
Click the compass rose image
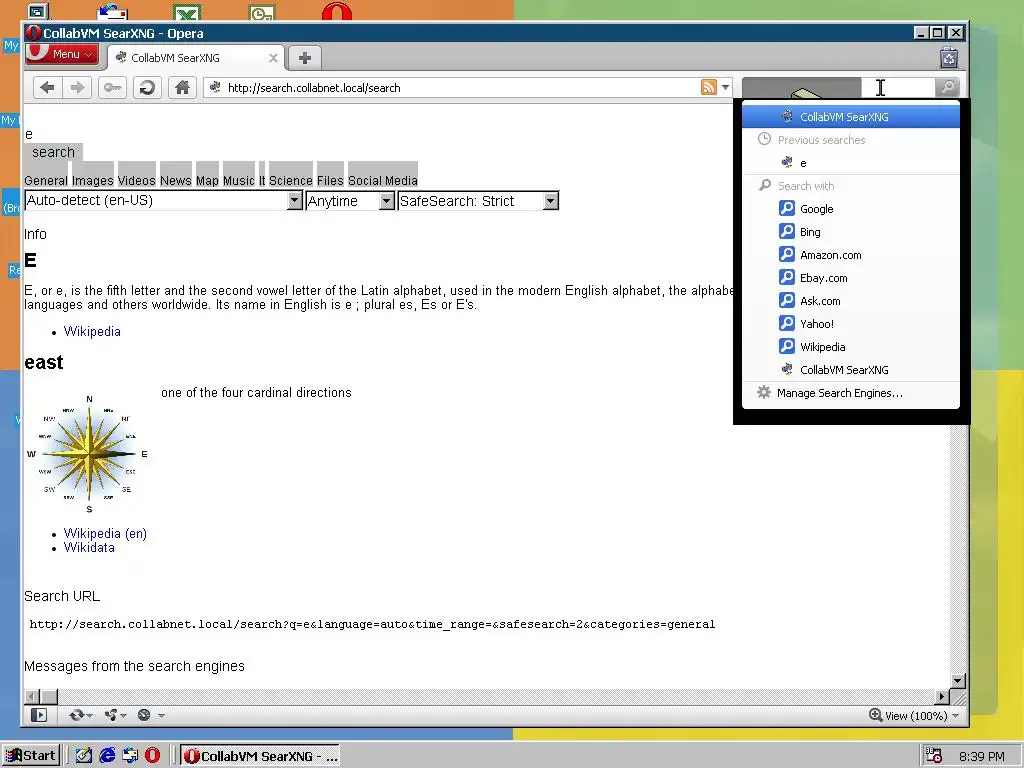pos(88,455)
